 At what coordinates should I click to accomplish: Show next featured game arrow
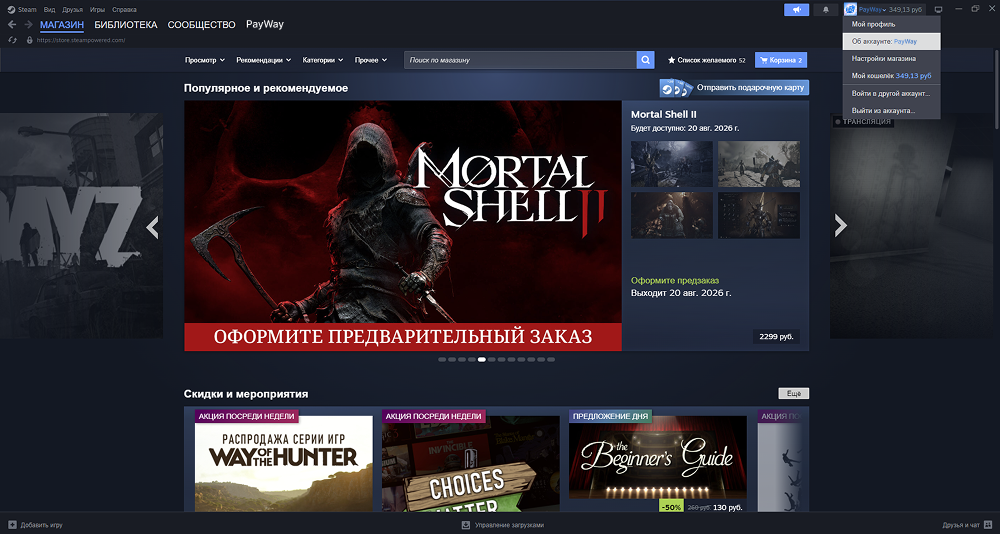point(841,225)
